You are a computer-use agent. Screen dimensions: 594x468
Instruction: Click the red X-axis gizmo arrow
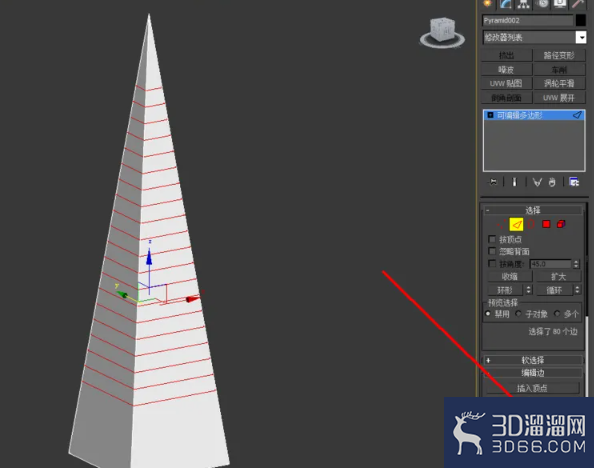[x=192, y=299]
